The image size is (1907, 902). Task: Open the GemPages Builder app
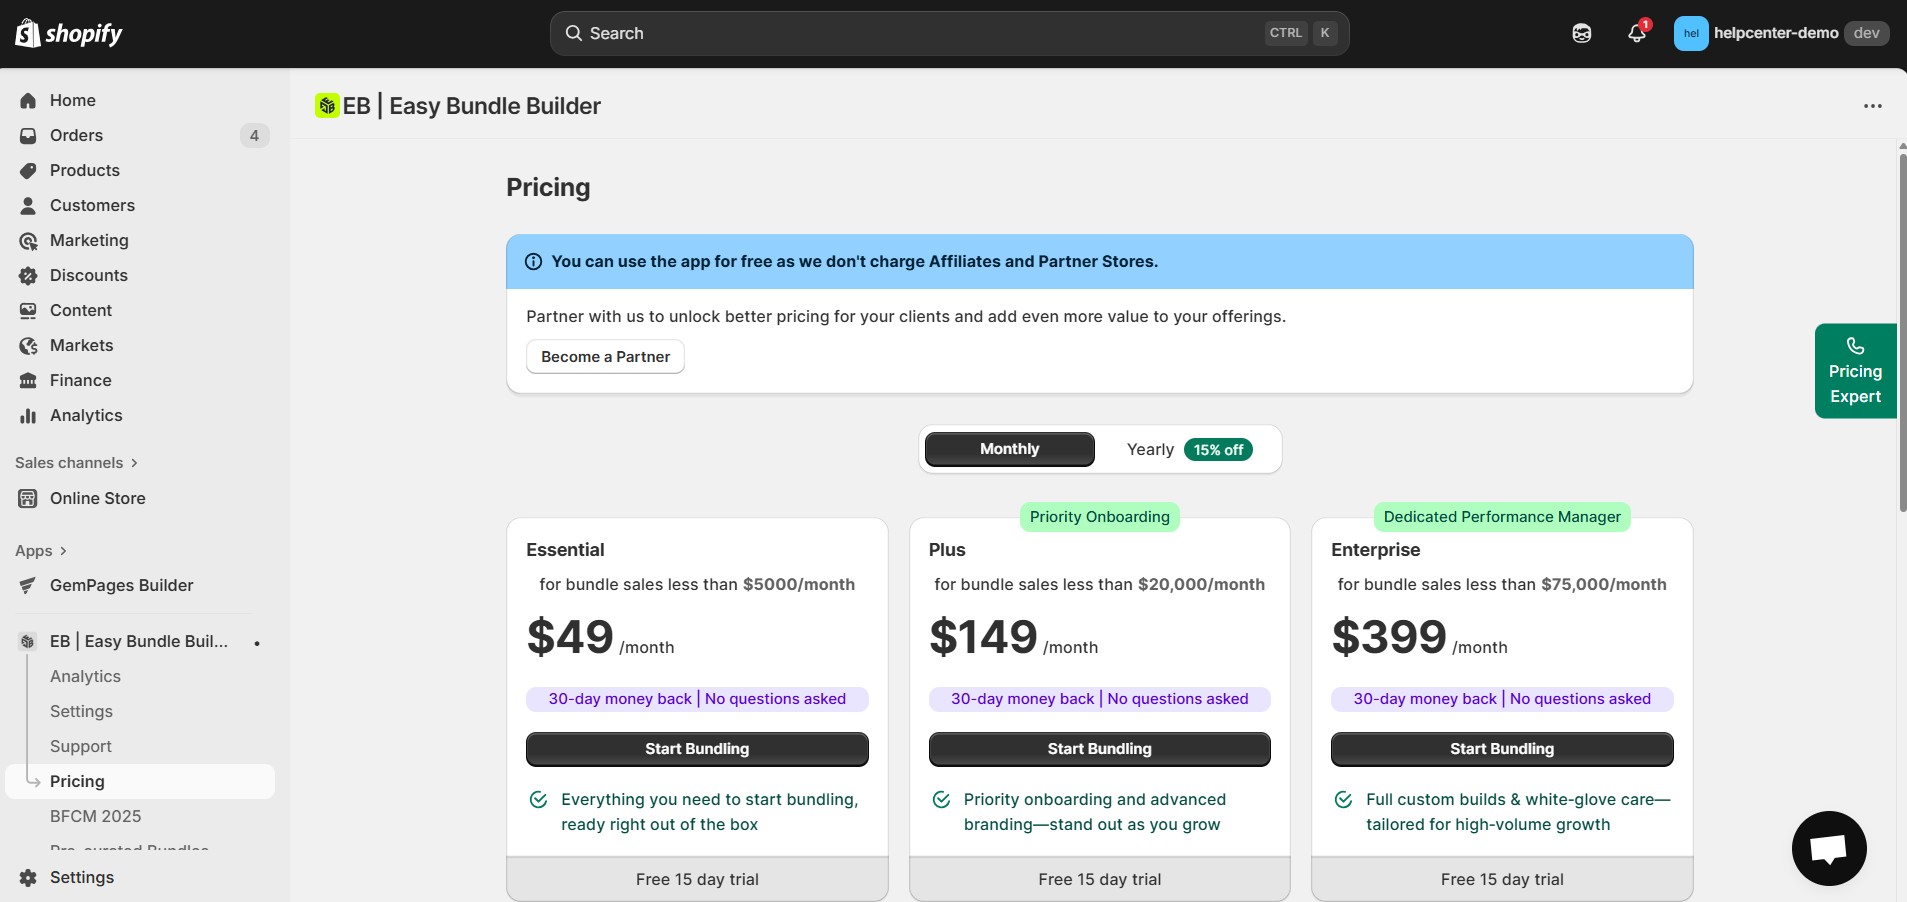(122, 585)
